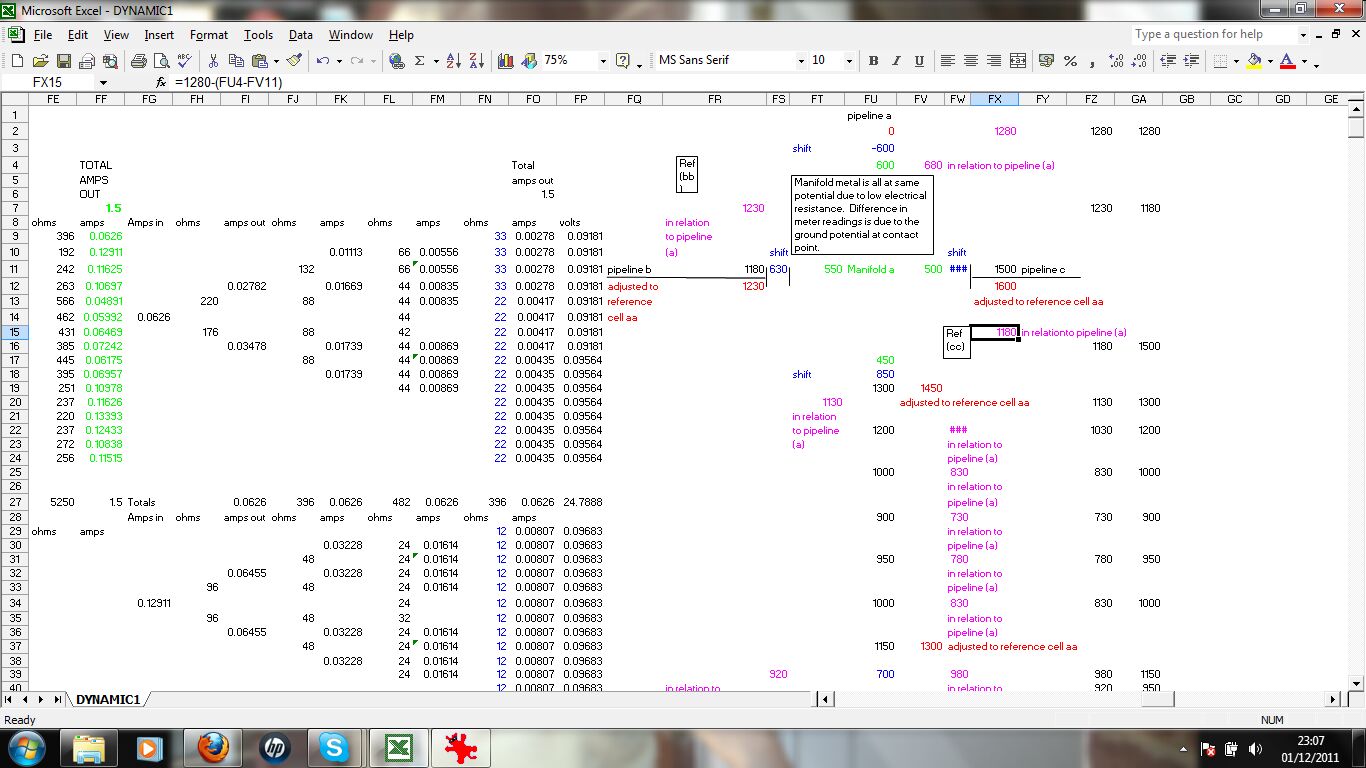Click the Format Painter brush icon
The image size is (1366, 768).
tap(294, 61)
